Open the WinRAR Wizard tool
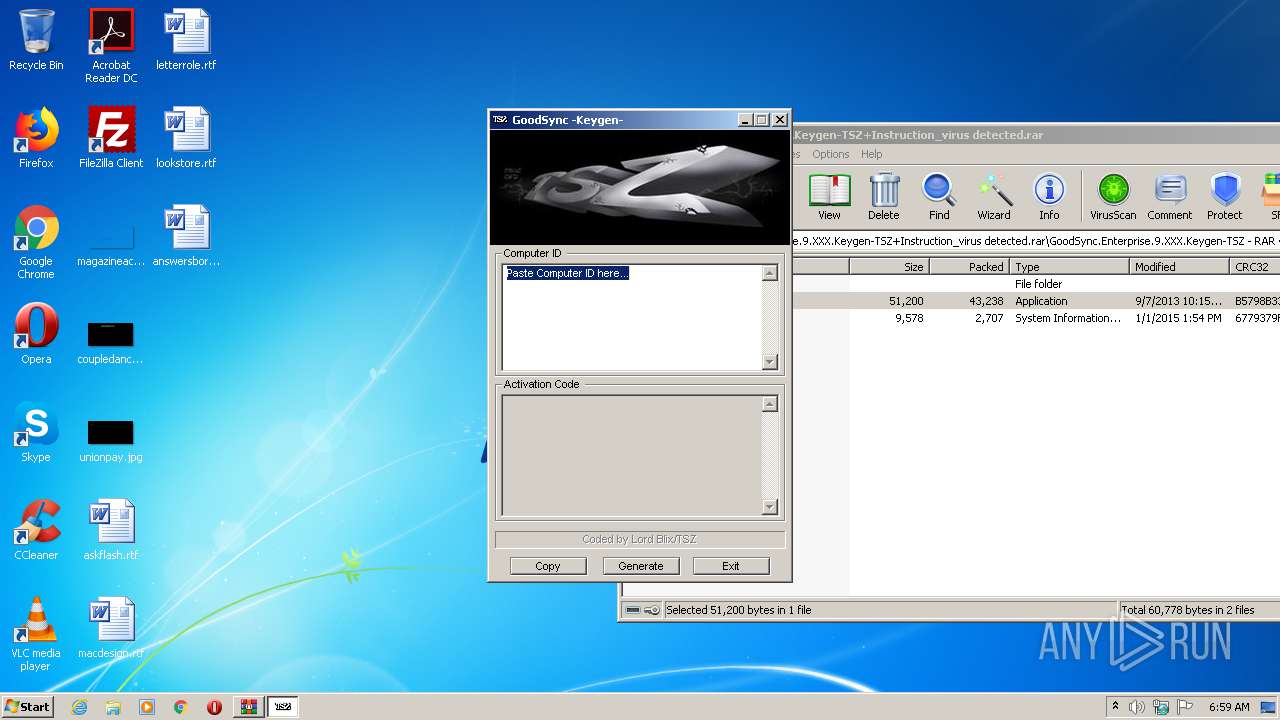The height and width of the screenshot is (720, 1280). [x=994, y=197]
